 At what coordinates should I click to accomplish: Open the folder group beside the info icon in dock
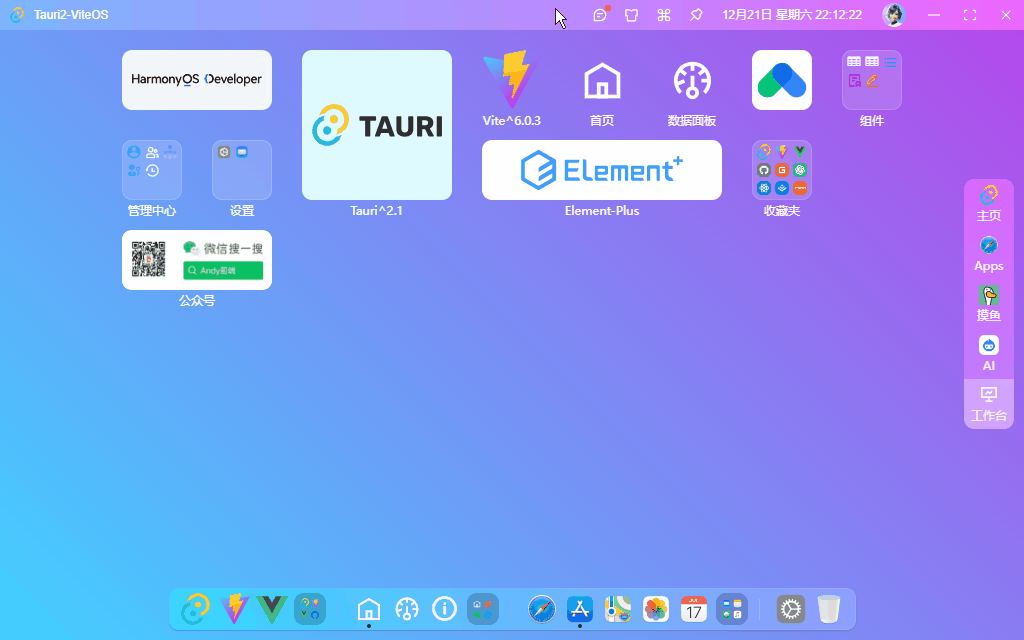coord(483,609)
